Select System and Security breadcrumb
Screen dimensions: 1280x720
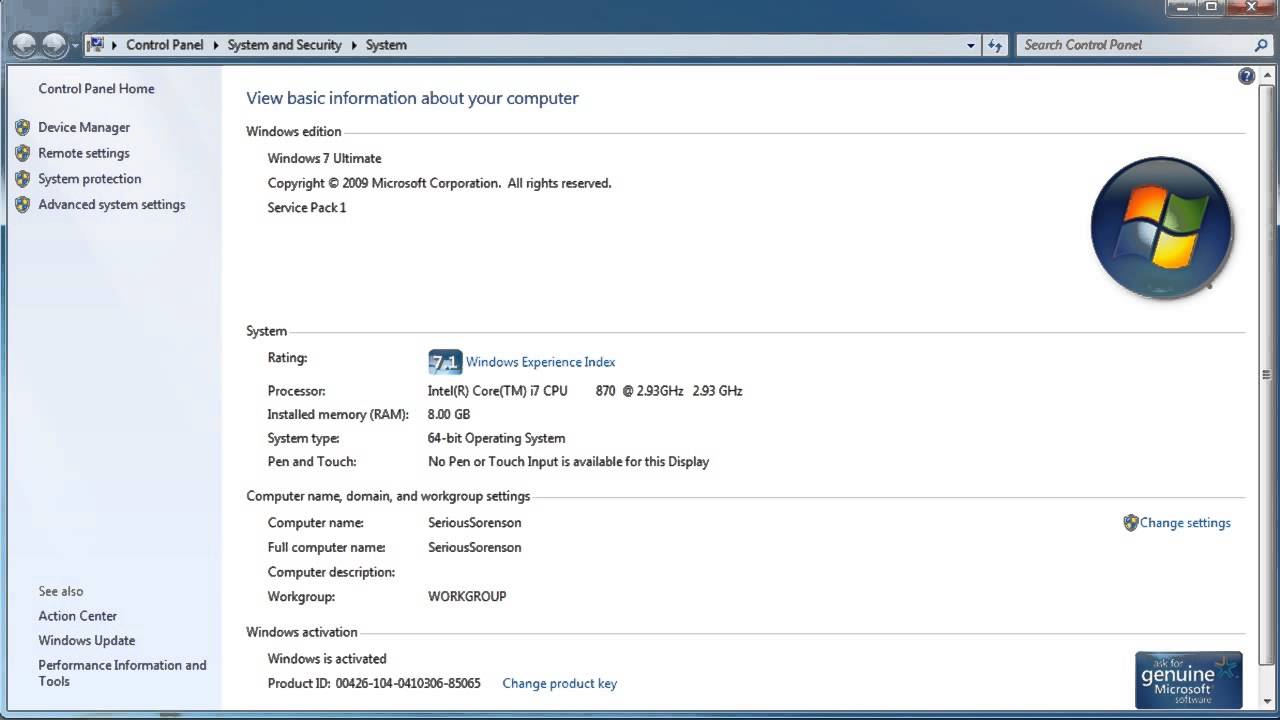[284, 45]
